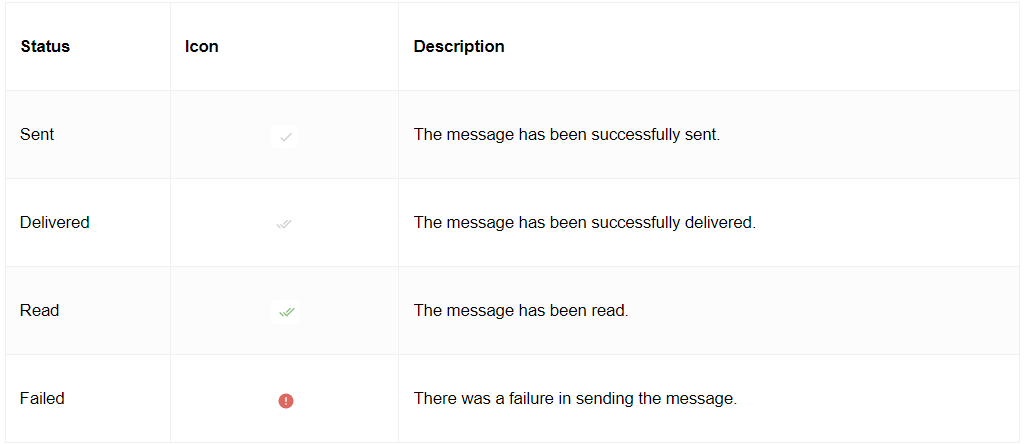
Task: Select the Status column header
Action: [45, 46]
